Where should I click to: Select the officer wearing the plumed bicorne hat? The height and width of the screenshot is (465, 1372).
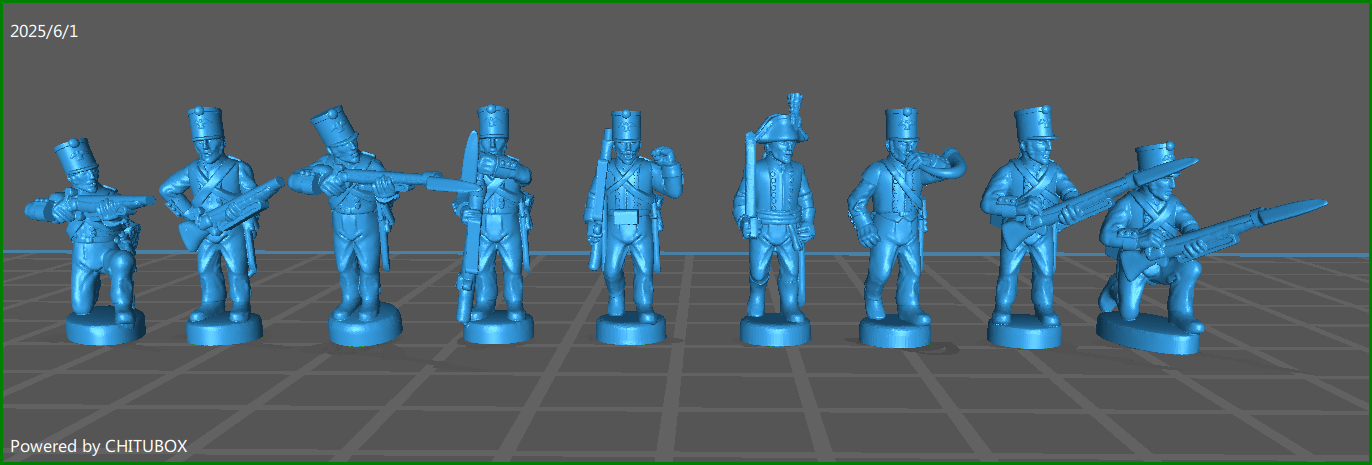click(x=776, y=222)
